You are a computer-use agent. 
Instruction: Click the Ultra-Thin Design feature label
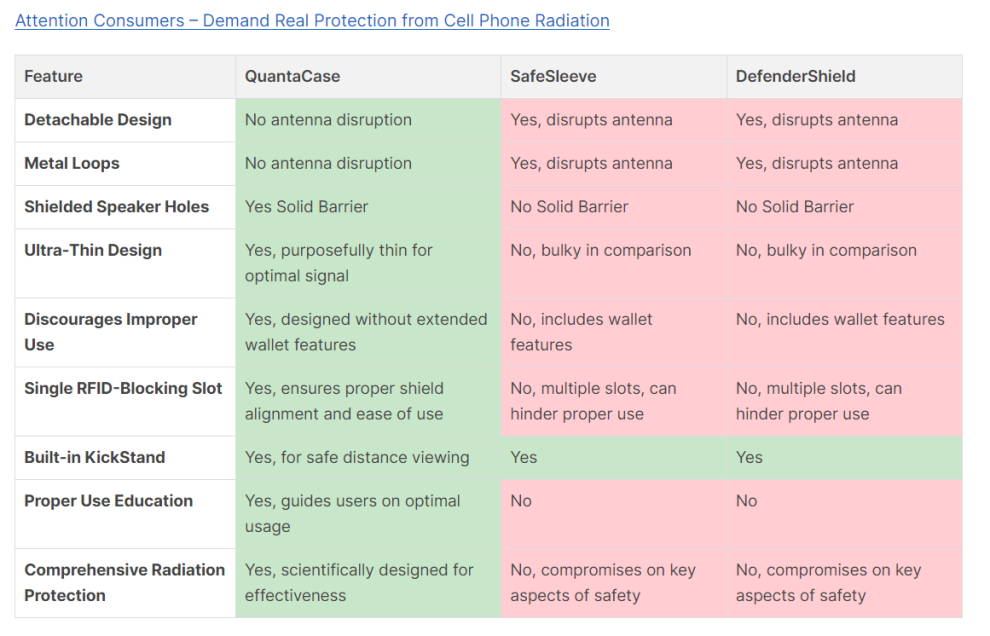coord(93,250)
